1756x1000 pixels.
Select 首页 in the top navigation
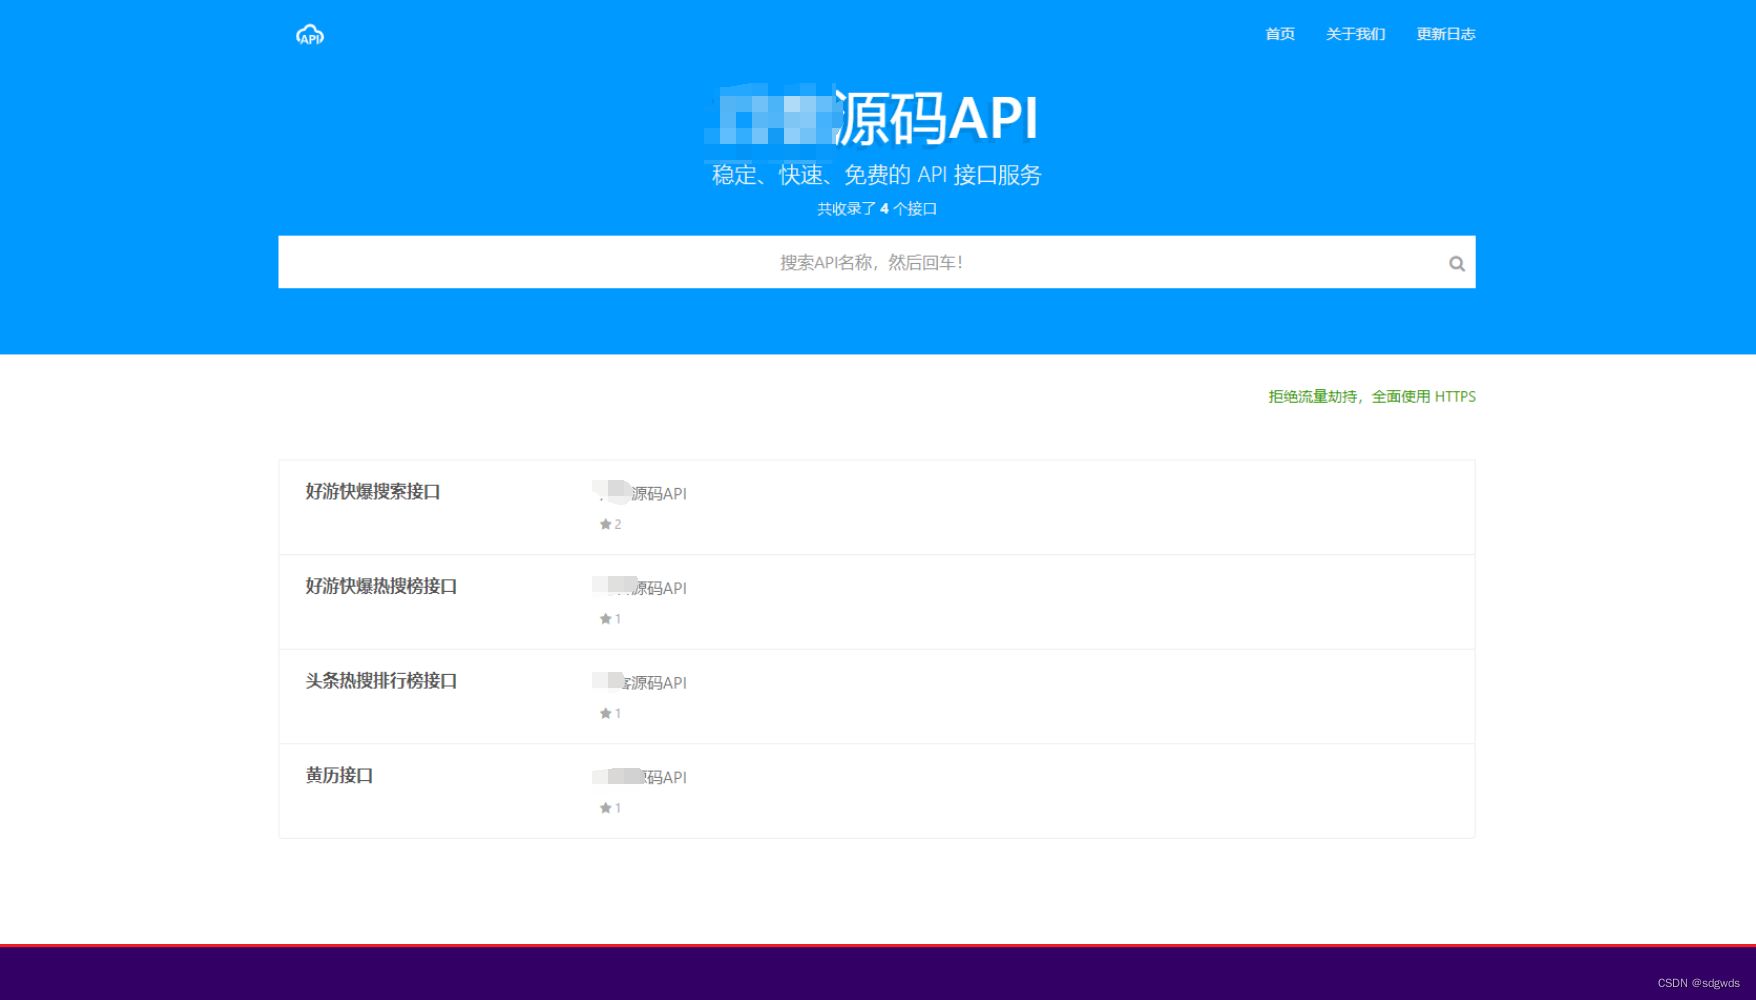[1279, 33]
